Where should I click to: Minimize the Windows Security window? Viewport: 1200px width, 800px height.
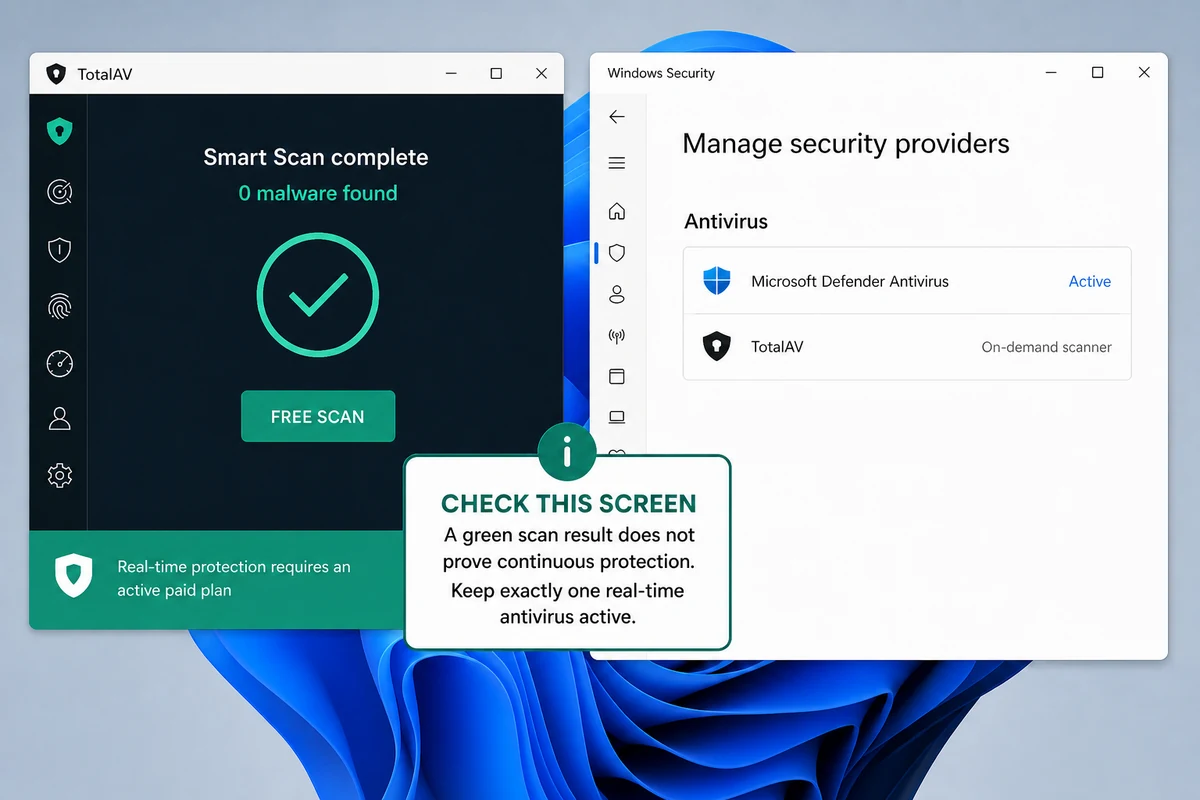(1051, 73)
